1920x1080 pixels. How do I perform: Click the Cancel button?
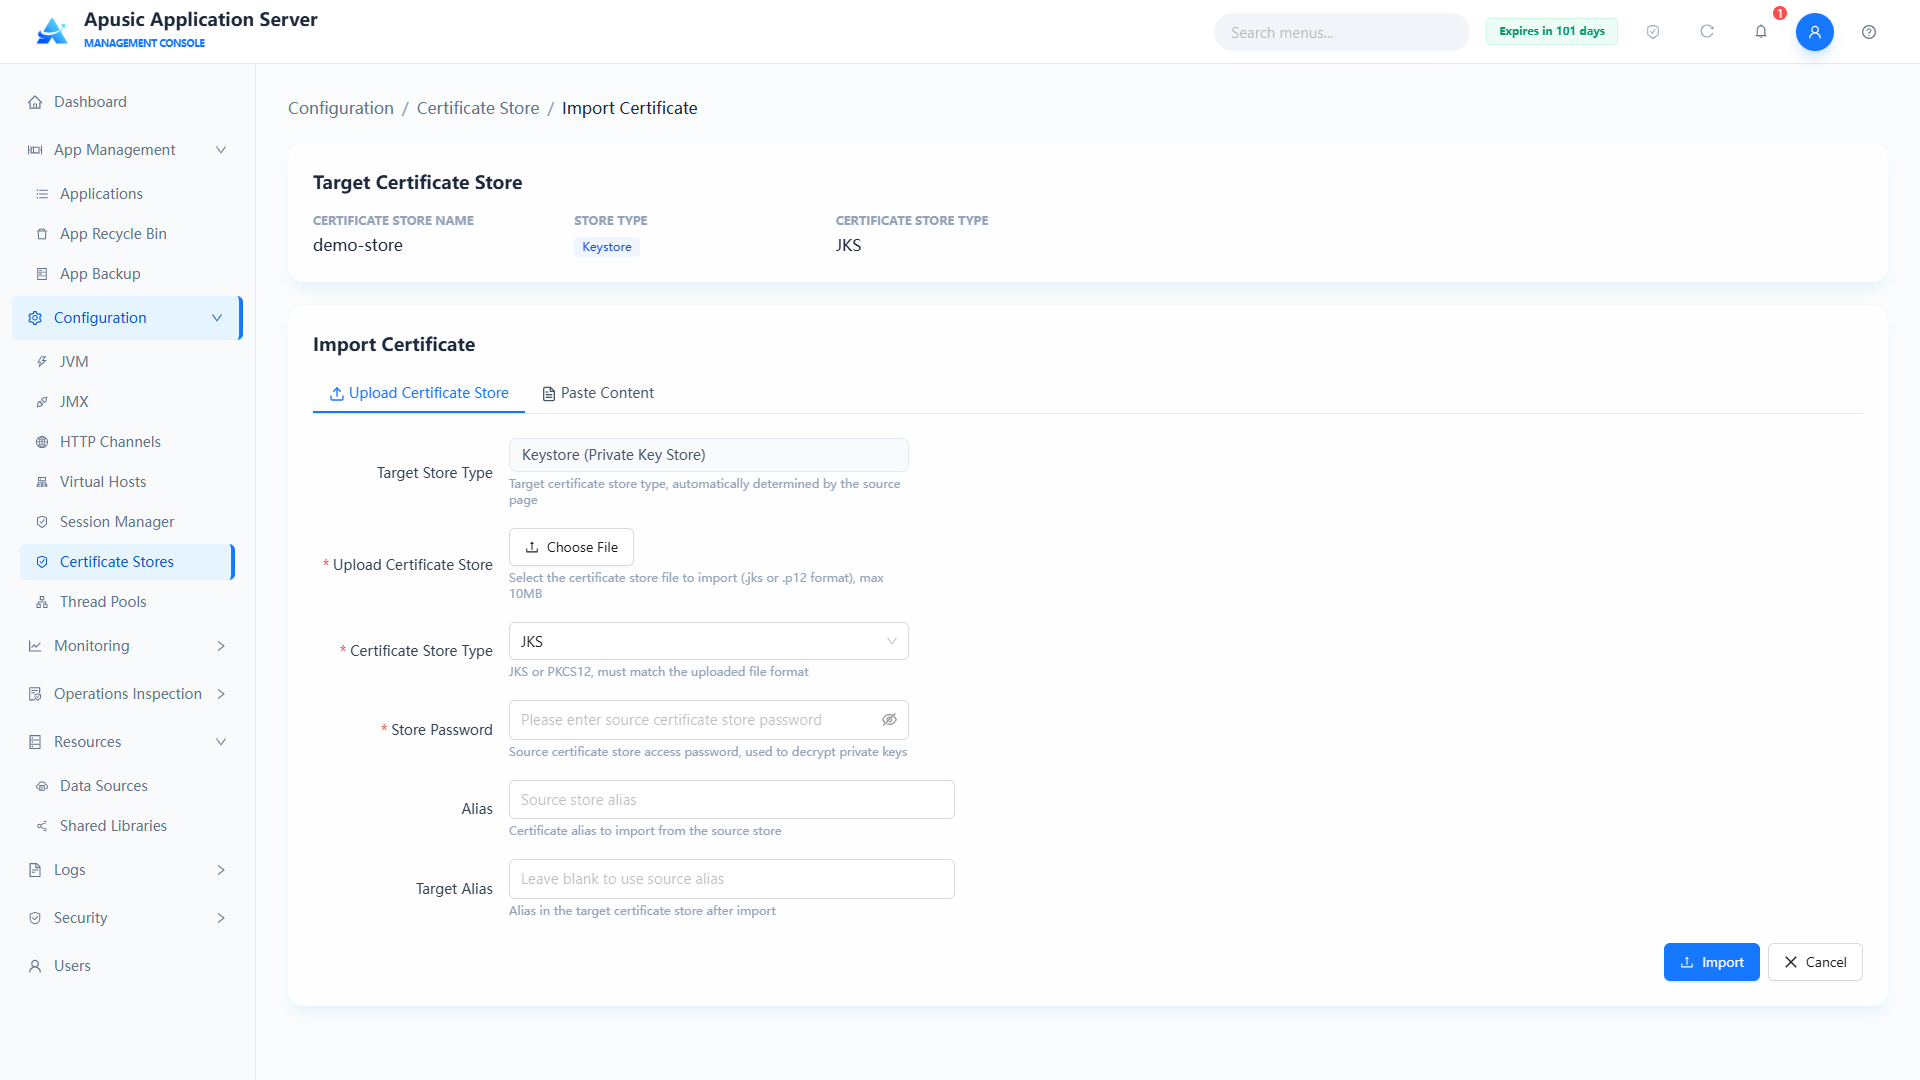[1815, 962]
